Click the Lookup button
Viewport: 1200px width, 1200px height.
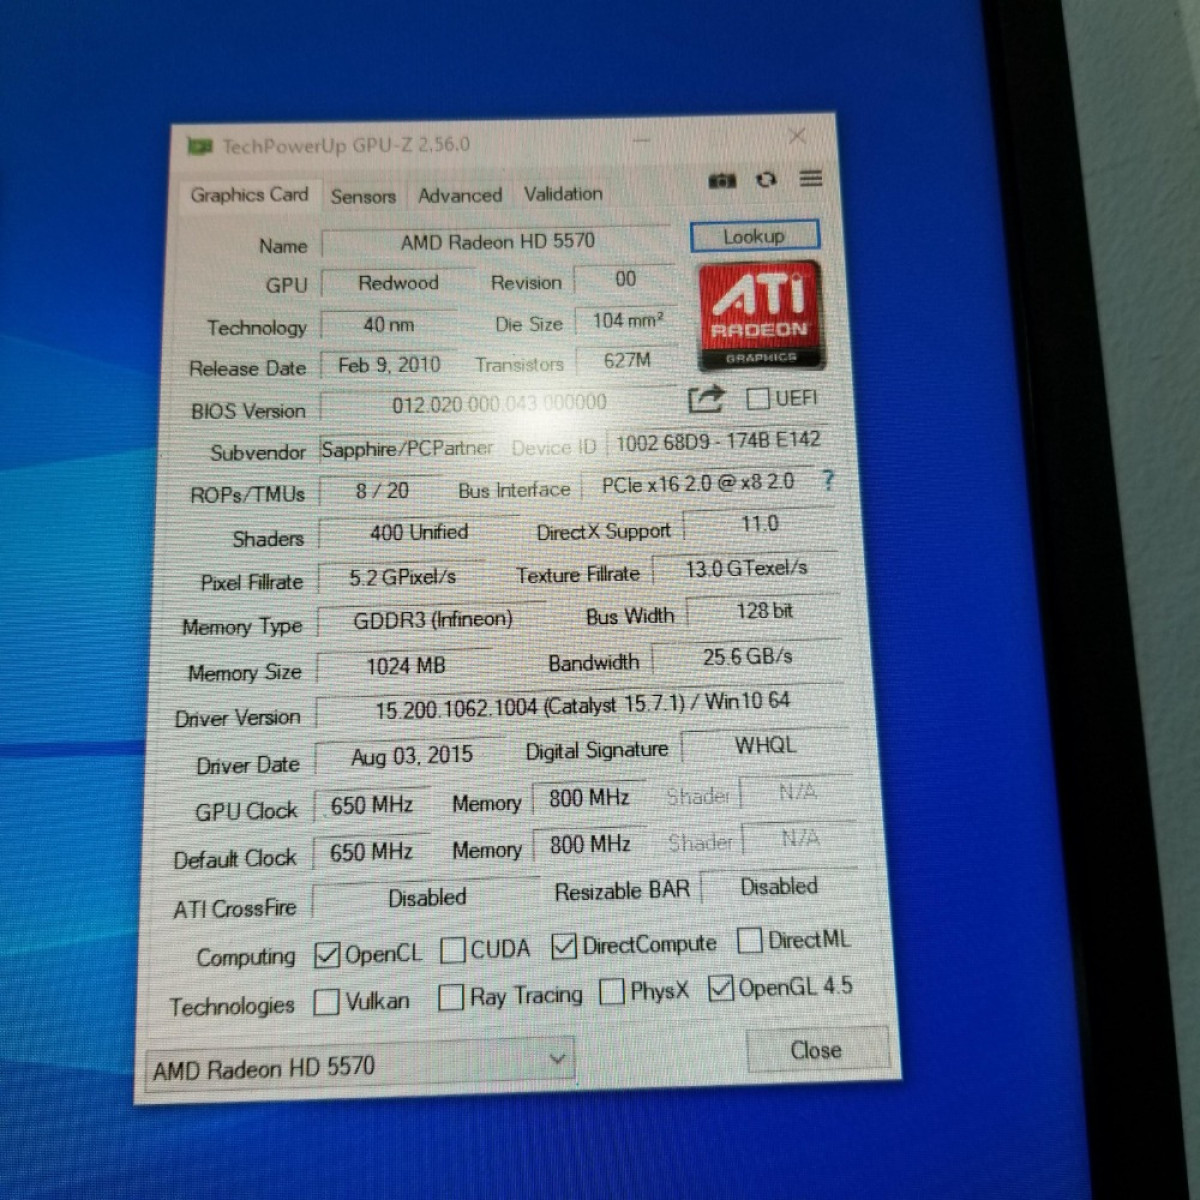tap(754, 236)
